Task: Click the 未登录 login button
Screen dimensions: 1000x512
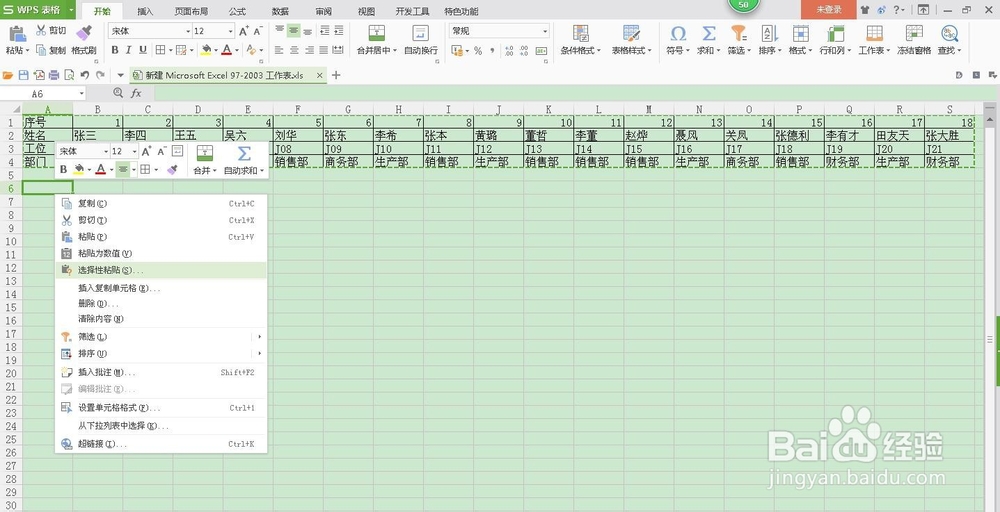Action: (x=829, y=10)
